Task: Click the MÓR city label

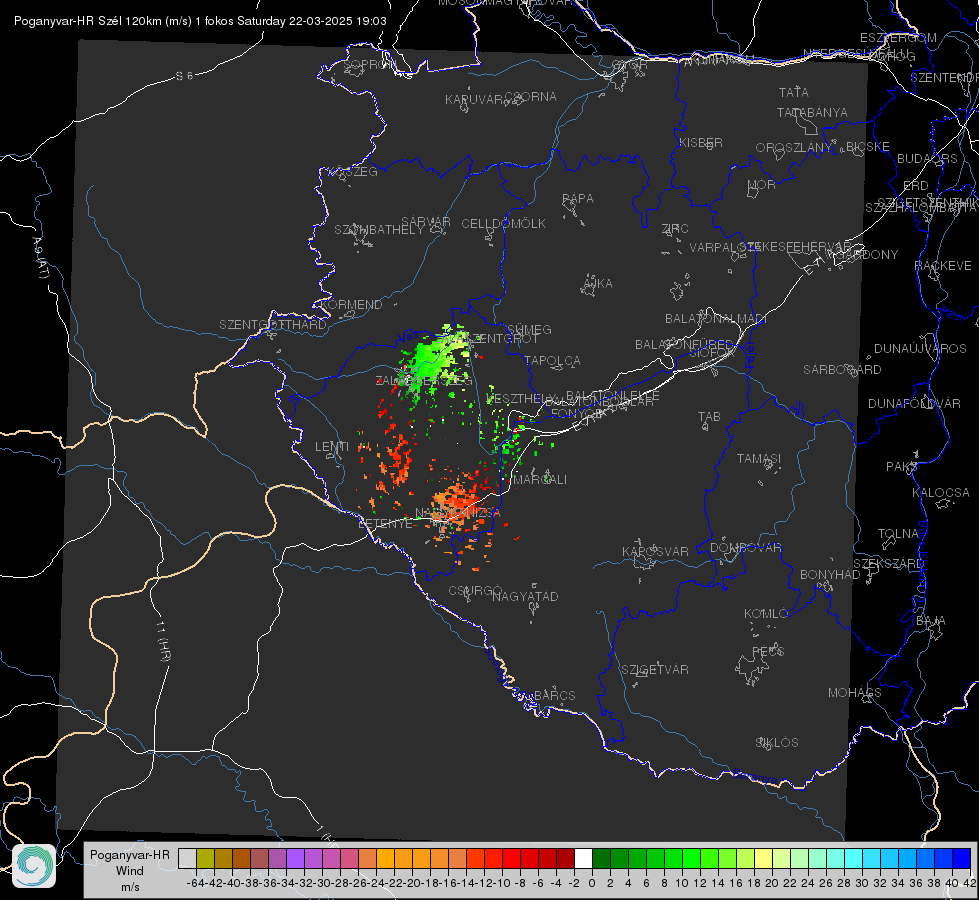Action: pos(762,185)
